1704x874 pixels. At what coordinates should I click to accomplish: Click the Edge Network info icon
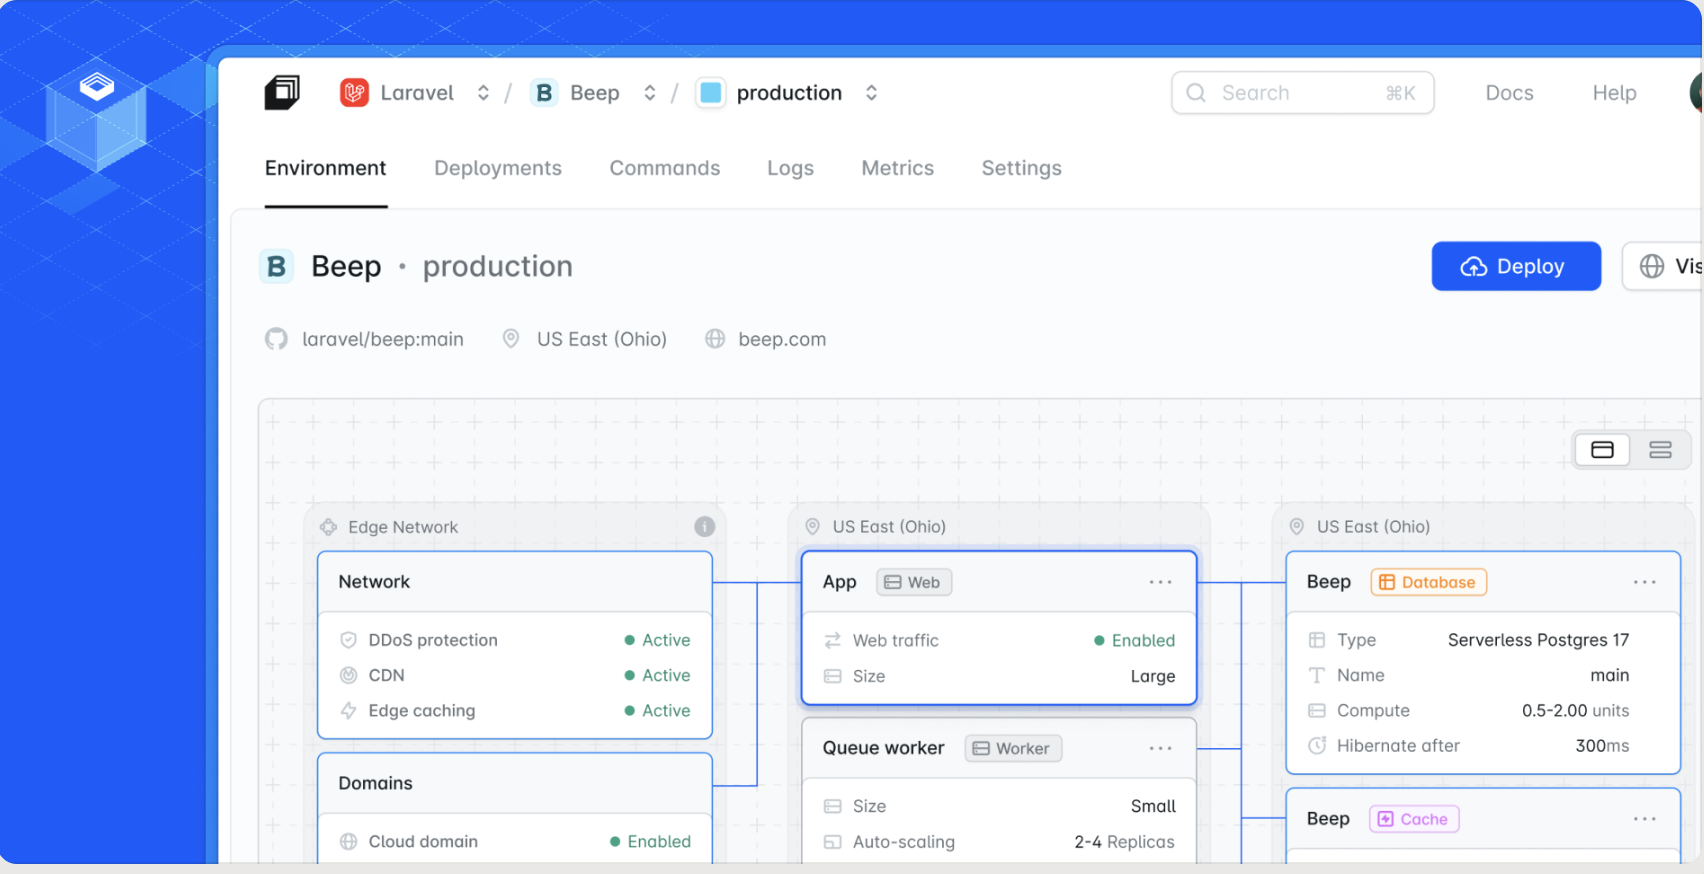705,526
